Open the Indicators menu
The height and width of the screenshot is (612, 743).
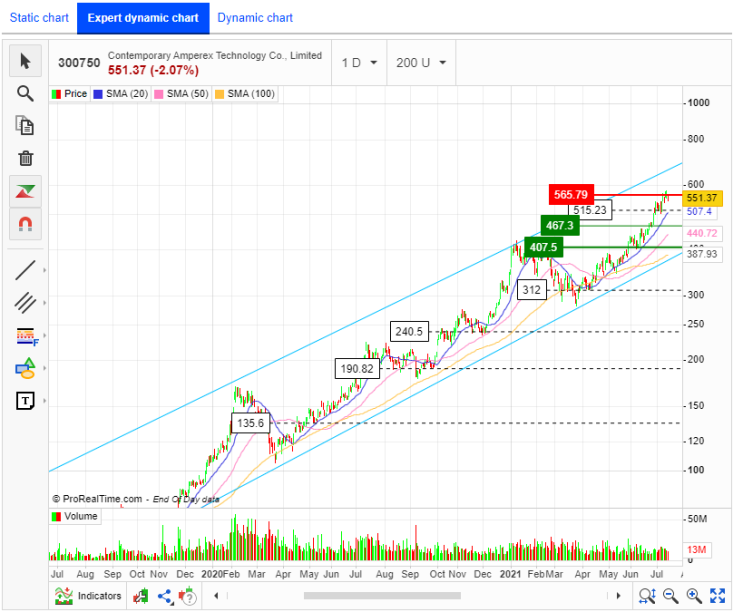pyautogui.click(x=88, y=596)
